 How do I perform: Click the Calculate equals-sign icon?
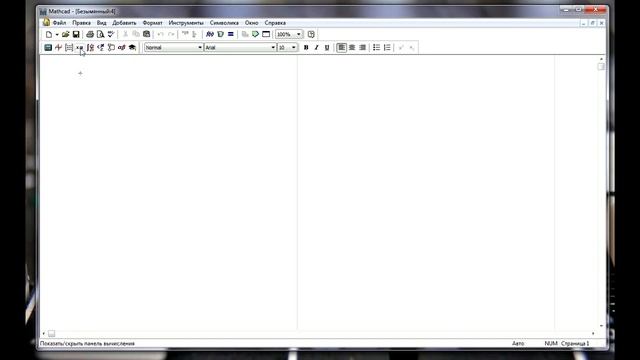(x=231, y=34)
